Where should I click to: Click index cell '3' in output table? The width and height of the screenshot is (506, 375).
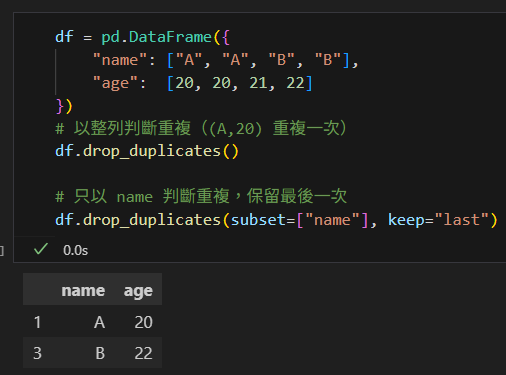click(37, 353)
